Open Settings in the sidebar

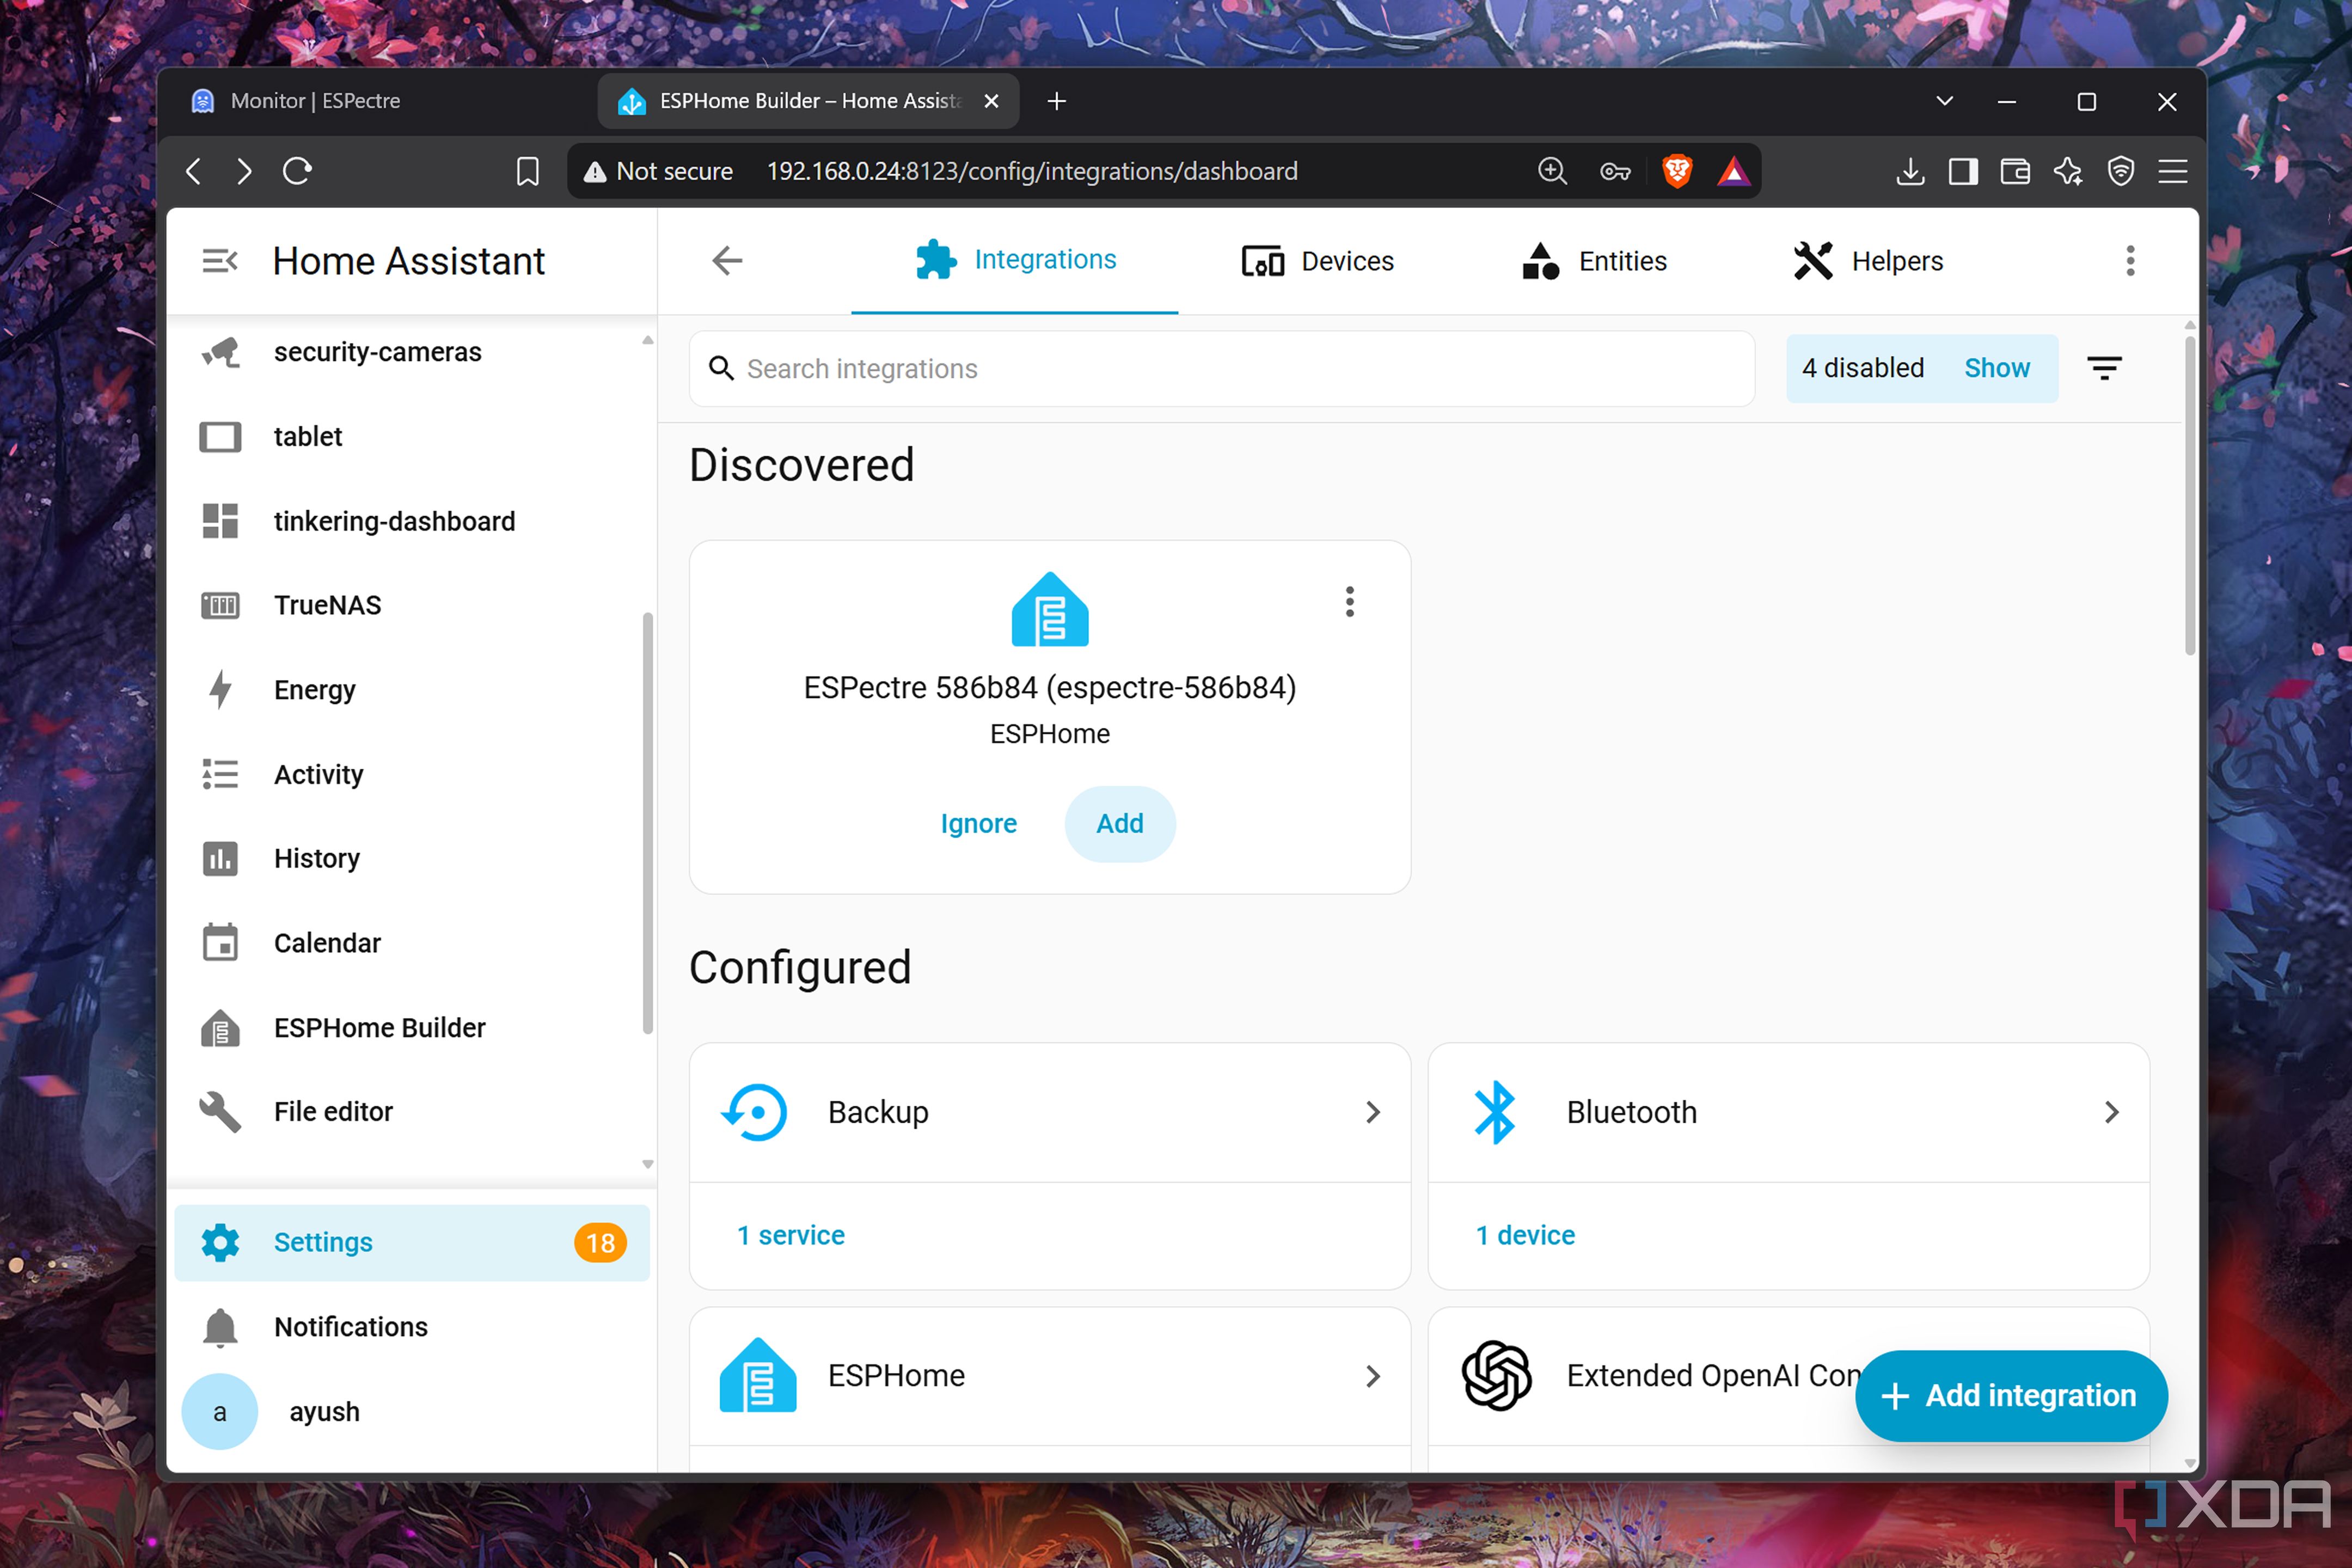(412, 1242)
